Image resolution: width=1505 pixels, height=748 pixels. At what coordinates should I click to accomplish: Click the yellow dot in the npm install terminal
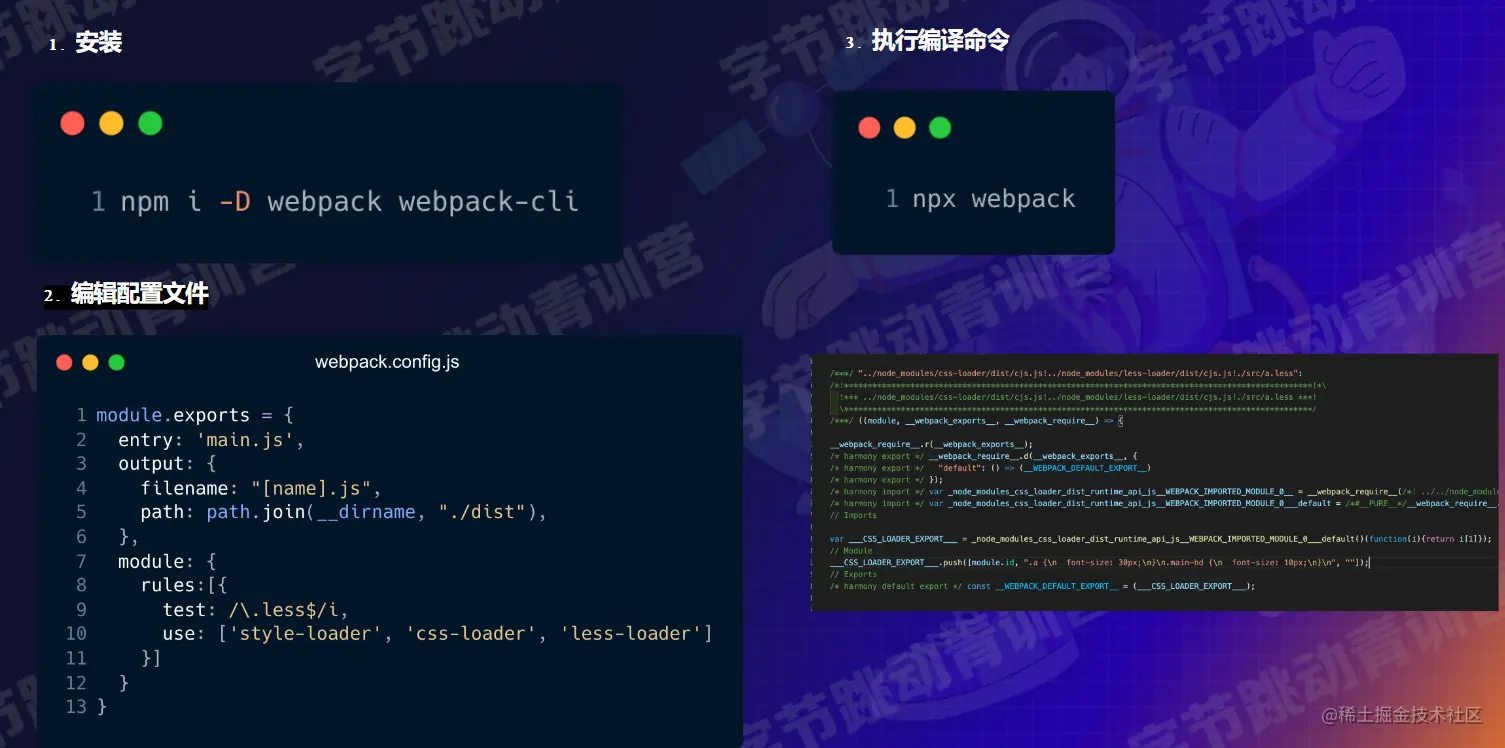(111, 123)
